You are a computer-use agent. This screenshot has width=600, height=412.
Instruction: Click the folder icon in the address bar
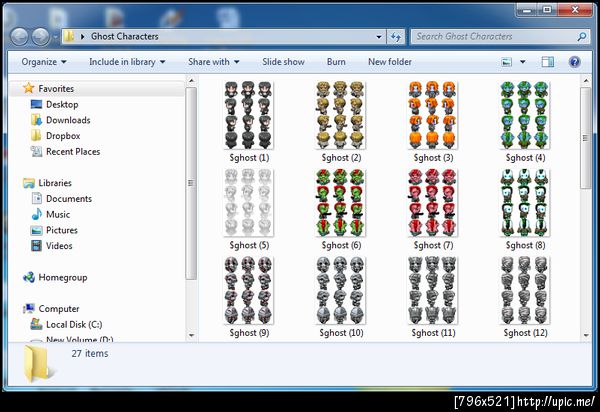(69, 36)
